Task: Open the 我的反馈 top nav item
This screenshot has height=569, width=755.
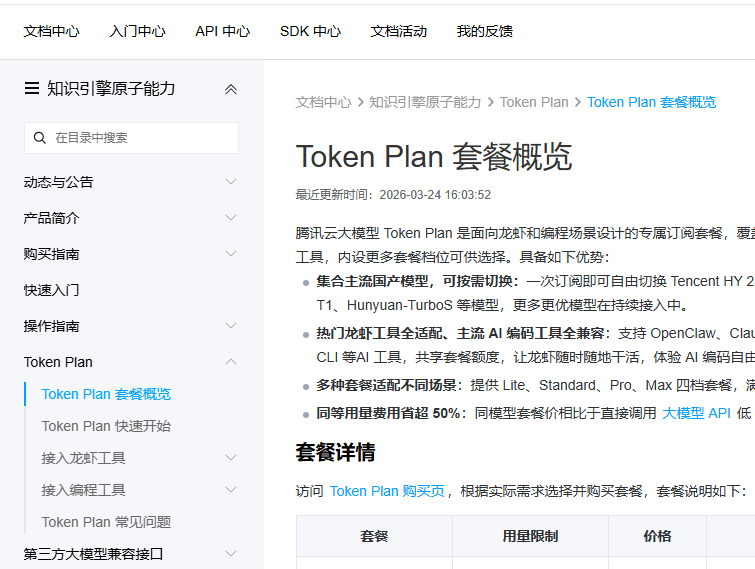Action: point(484,31)
